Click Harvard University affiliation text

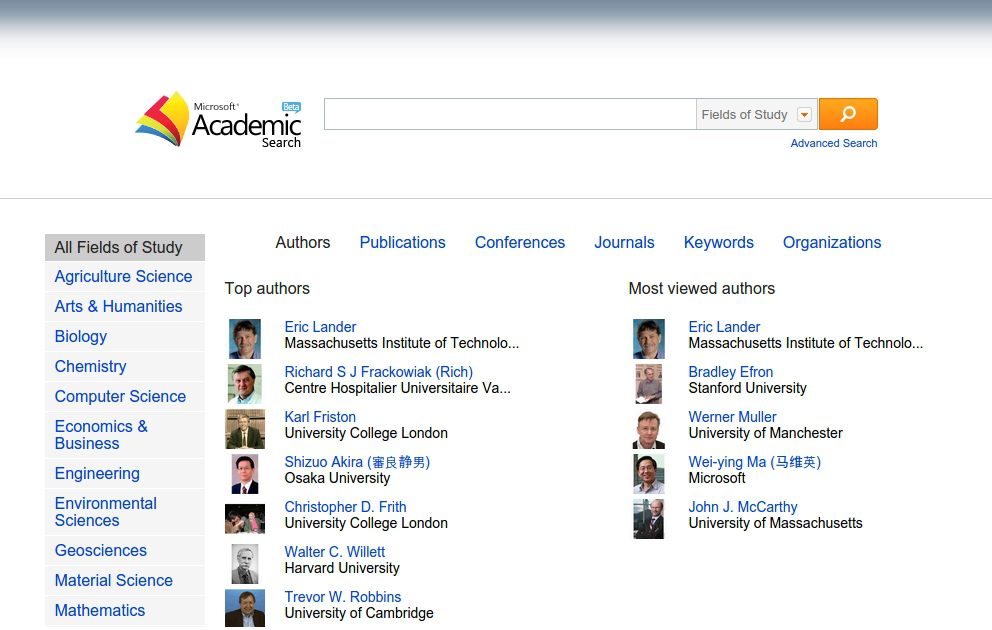(x=342, y=568)
